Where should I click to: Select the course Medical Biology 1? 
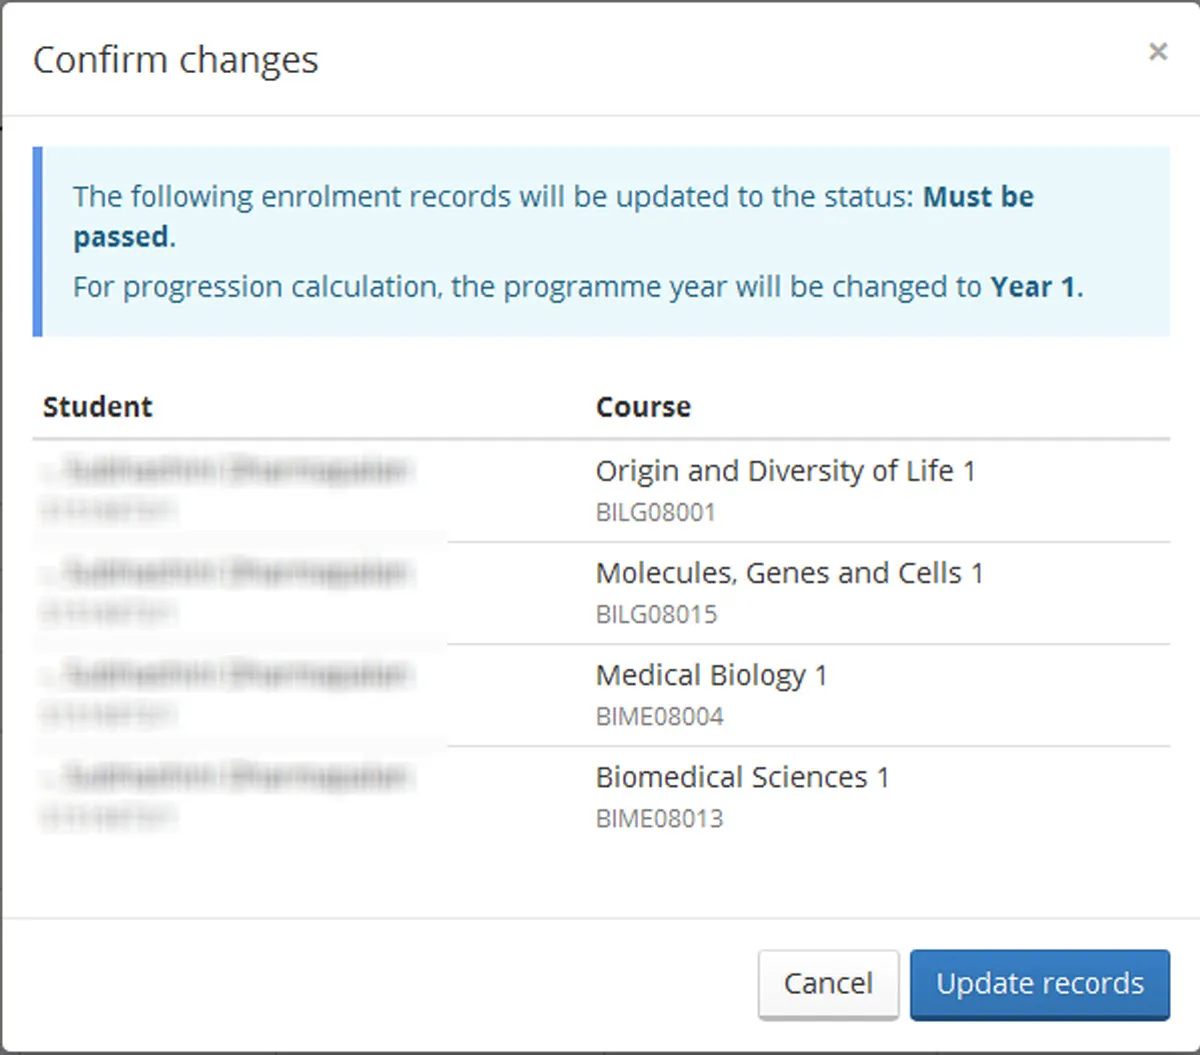(711, 675)
